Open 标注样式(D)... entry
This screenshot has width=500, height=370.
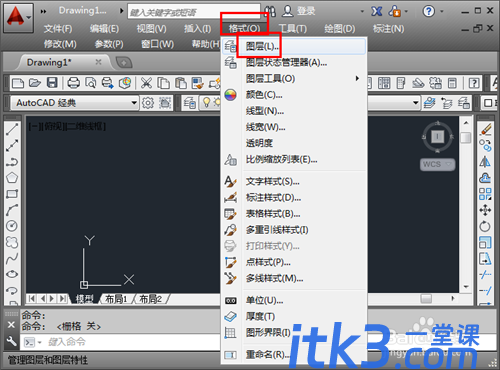(294, 198)
